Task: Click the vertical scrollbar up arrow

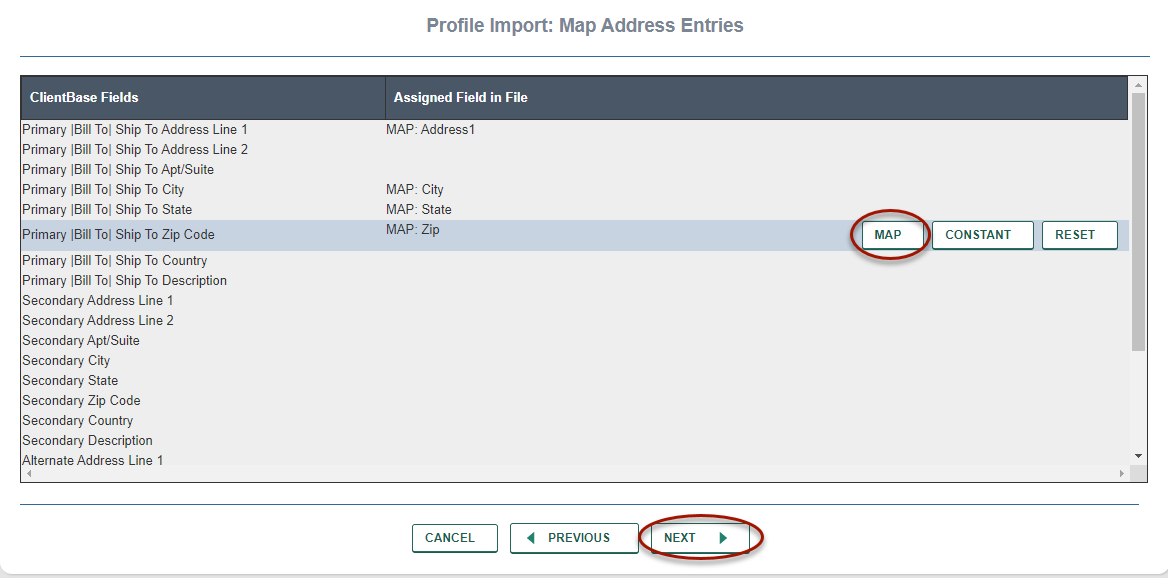Action: [1138, 85]
